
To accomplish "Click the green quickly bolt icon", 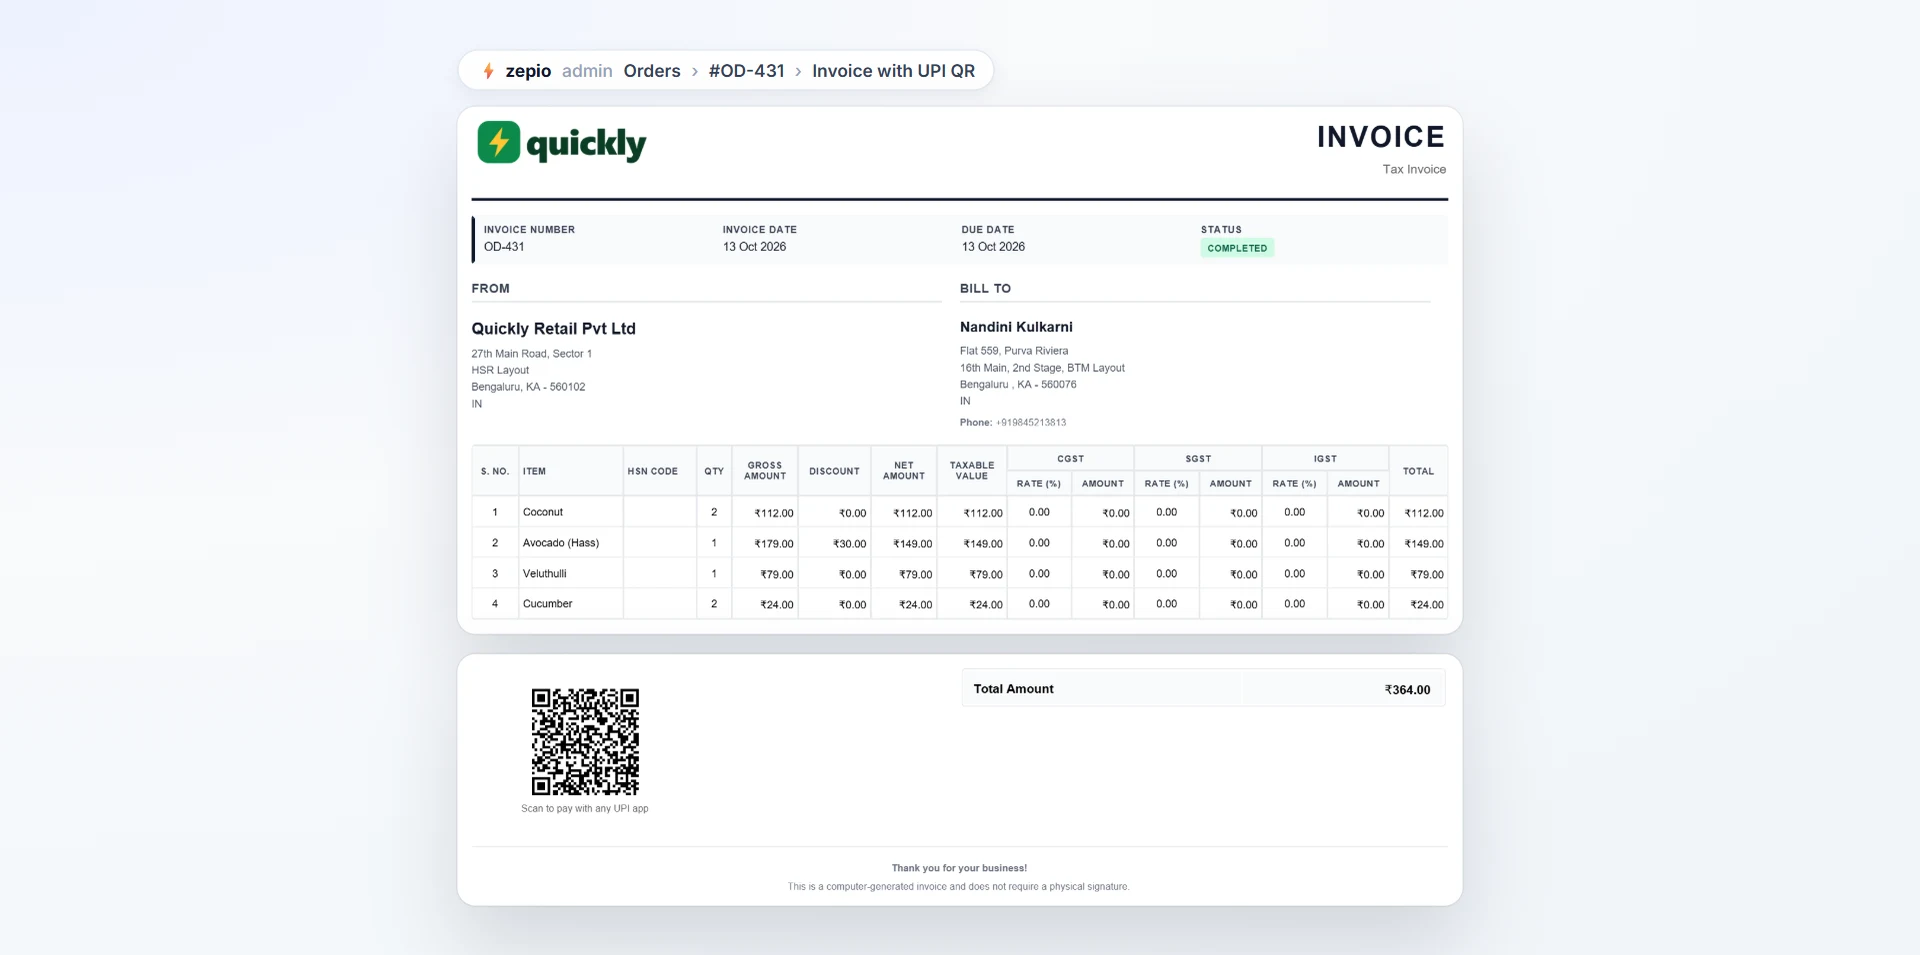I will [x=499, y=142].
